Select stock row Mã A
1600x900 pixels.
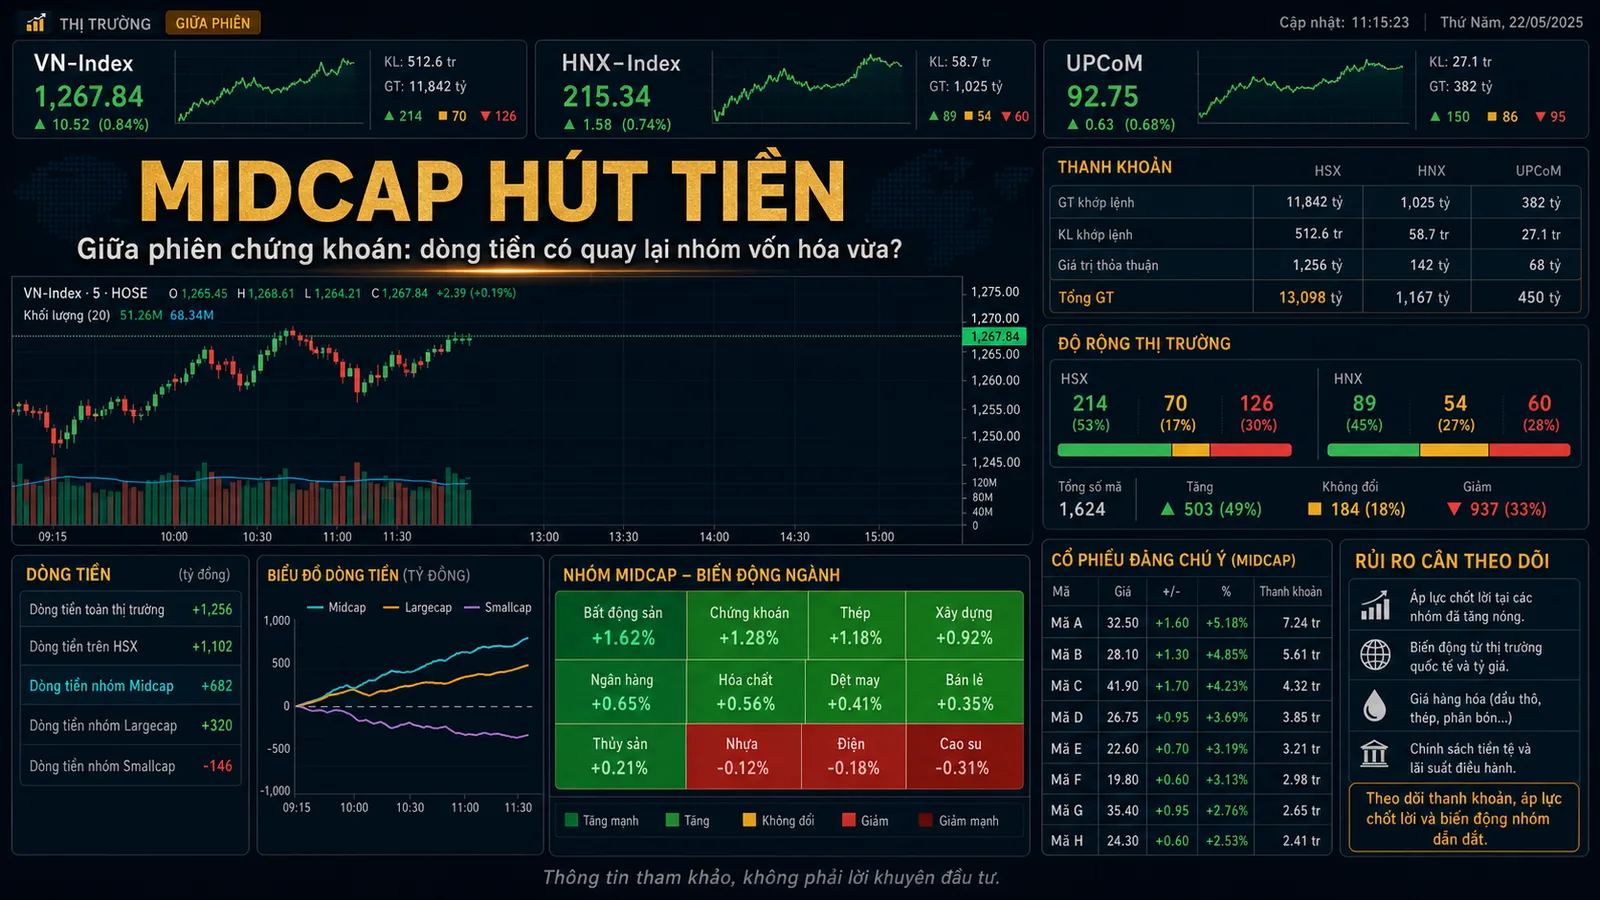pyautogui.click(x=1186, y=622)
